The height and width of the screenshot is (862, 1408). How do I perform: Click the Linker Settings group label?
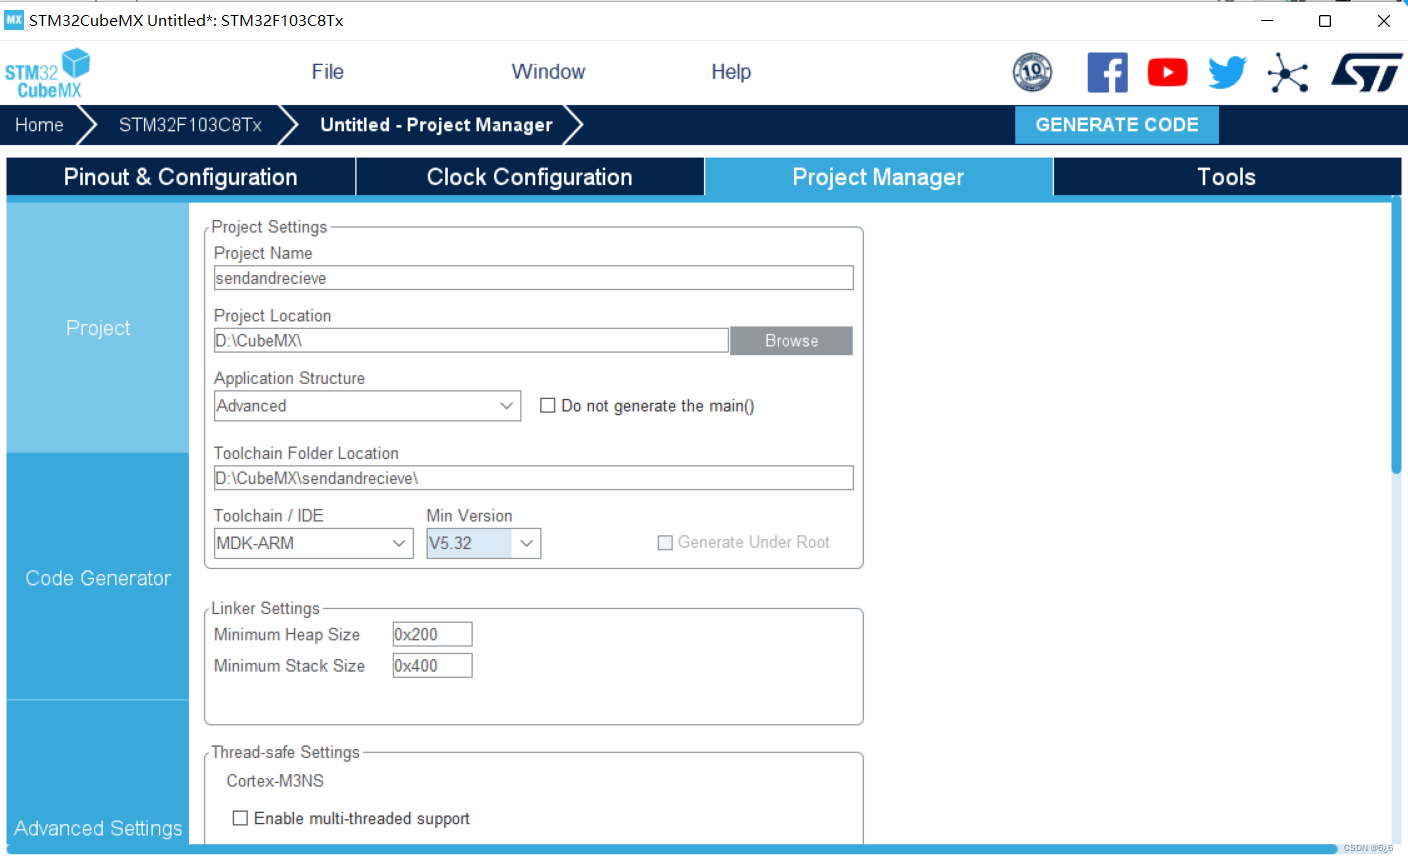(x=265, y=608)
